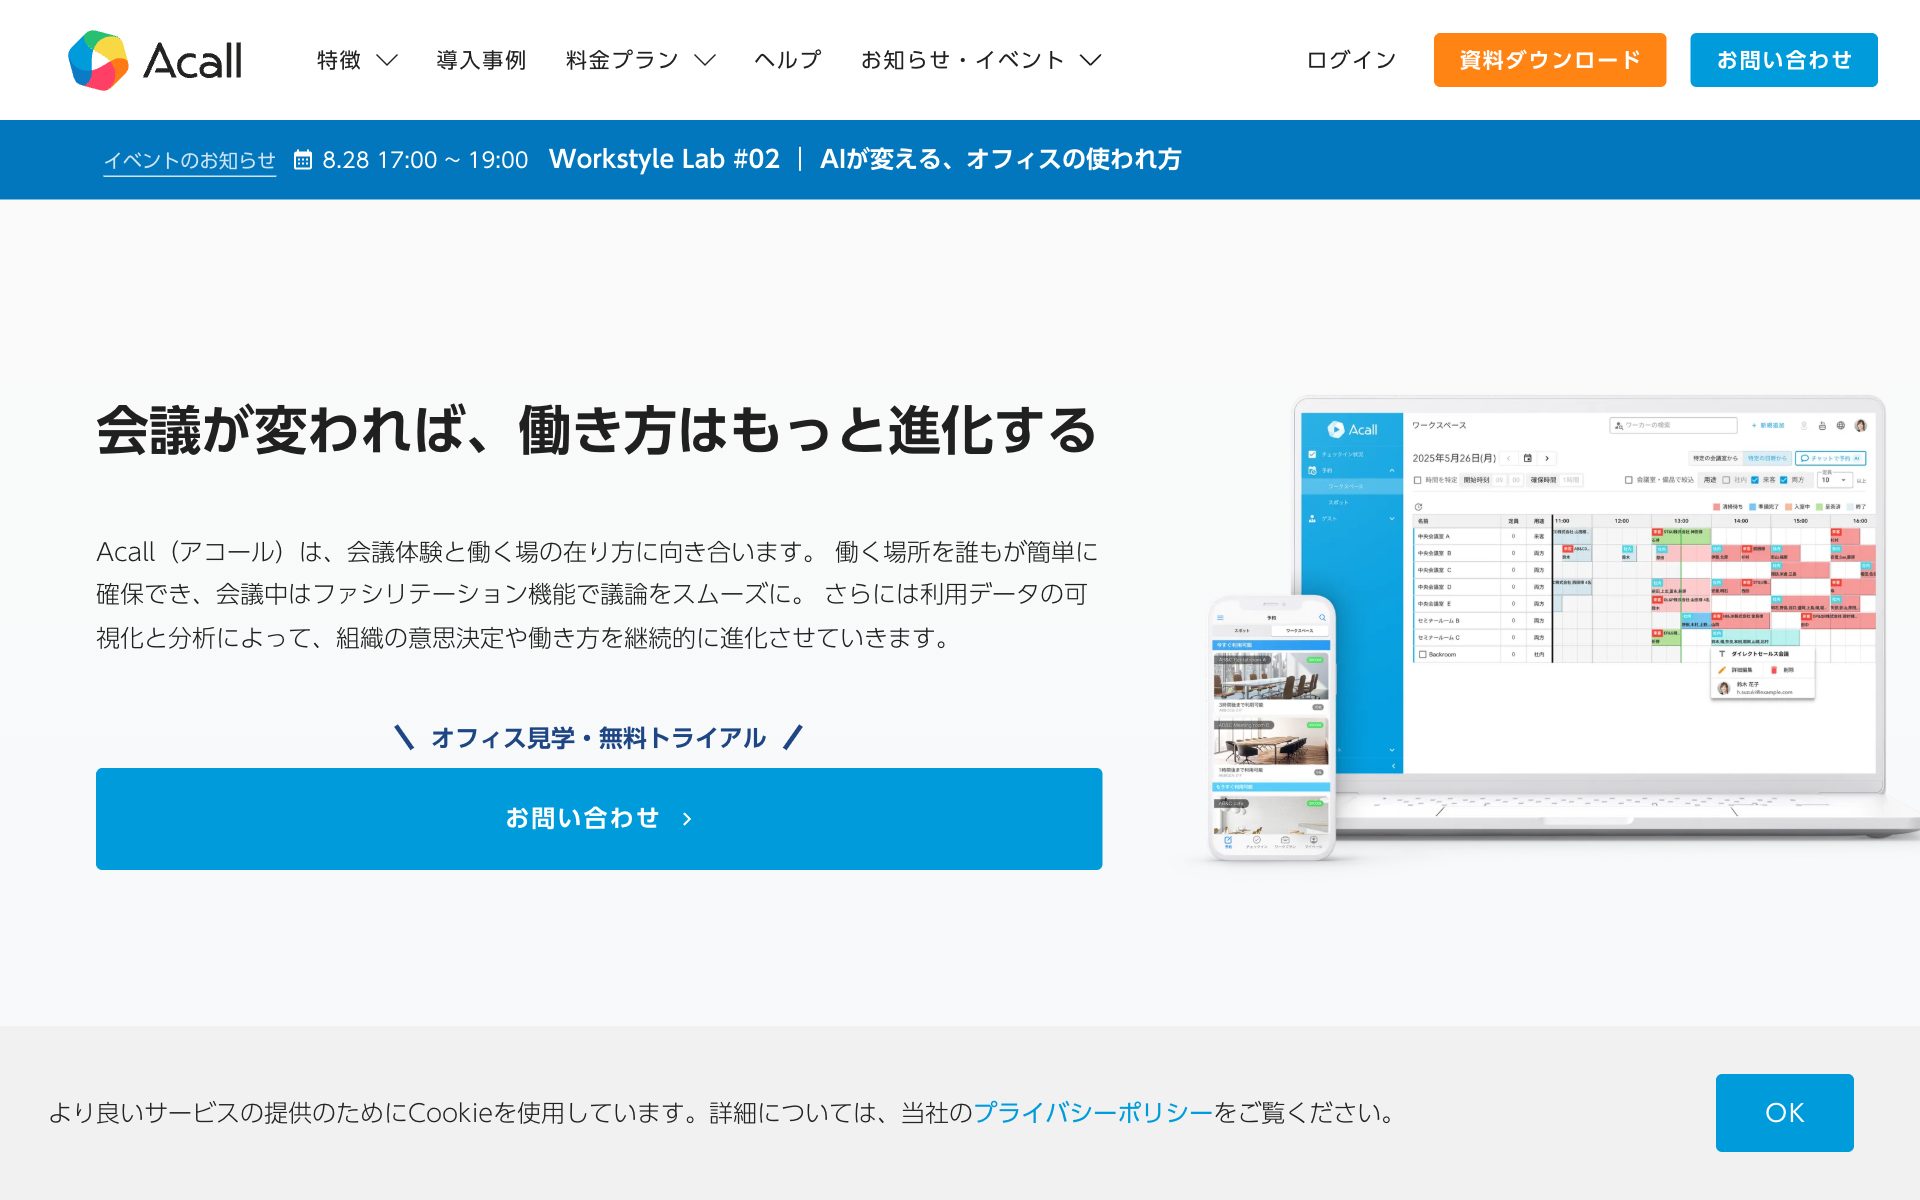Open the ヘルプ menu item
The width and height of the screenshot is (1920, 1200).
coord(788,60)
